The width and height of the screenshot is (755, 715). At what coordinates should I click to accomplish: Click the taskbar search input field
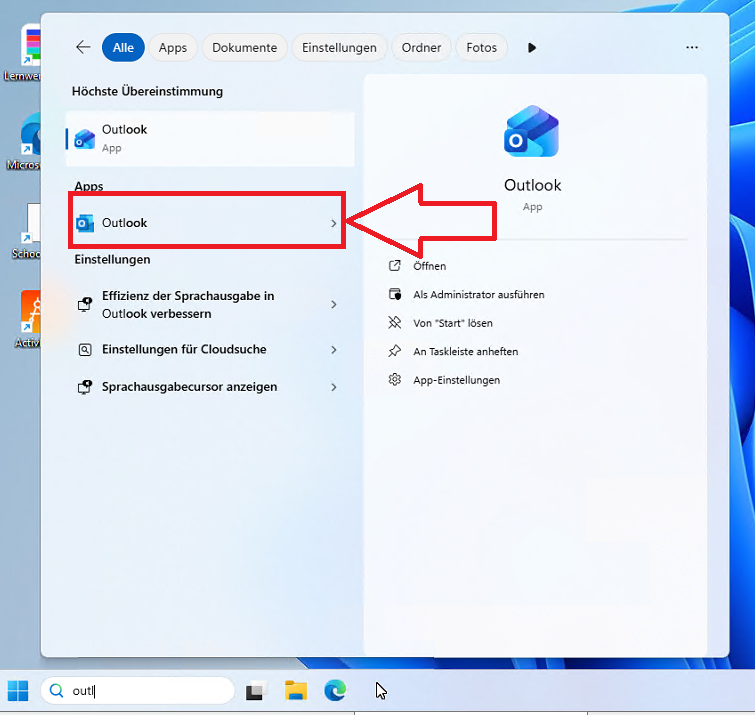140,690
